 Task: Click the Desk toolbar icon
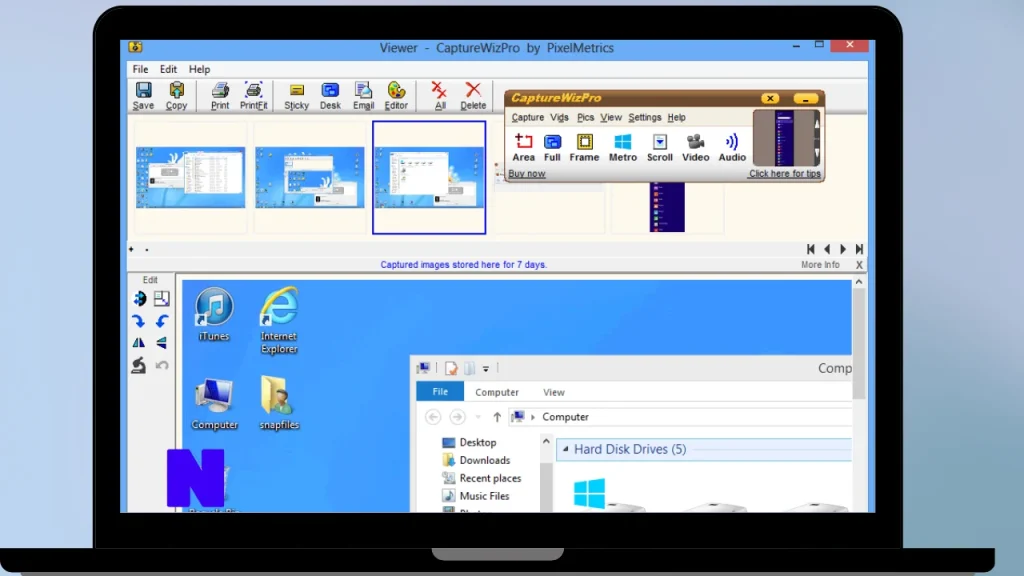coord(330,95)
